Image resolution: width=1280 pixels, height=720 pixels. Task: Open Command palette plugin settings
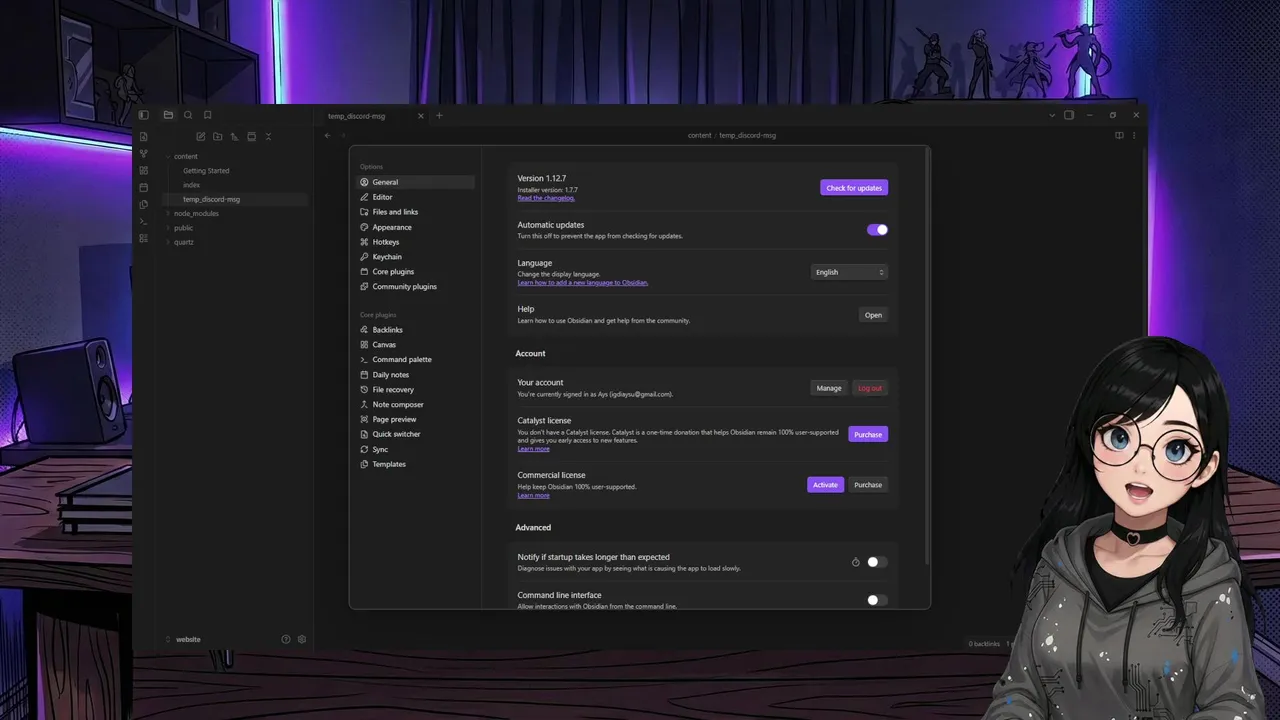(x=415, y=360)
